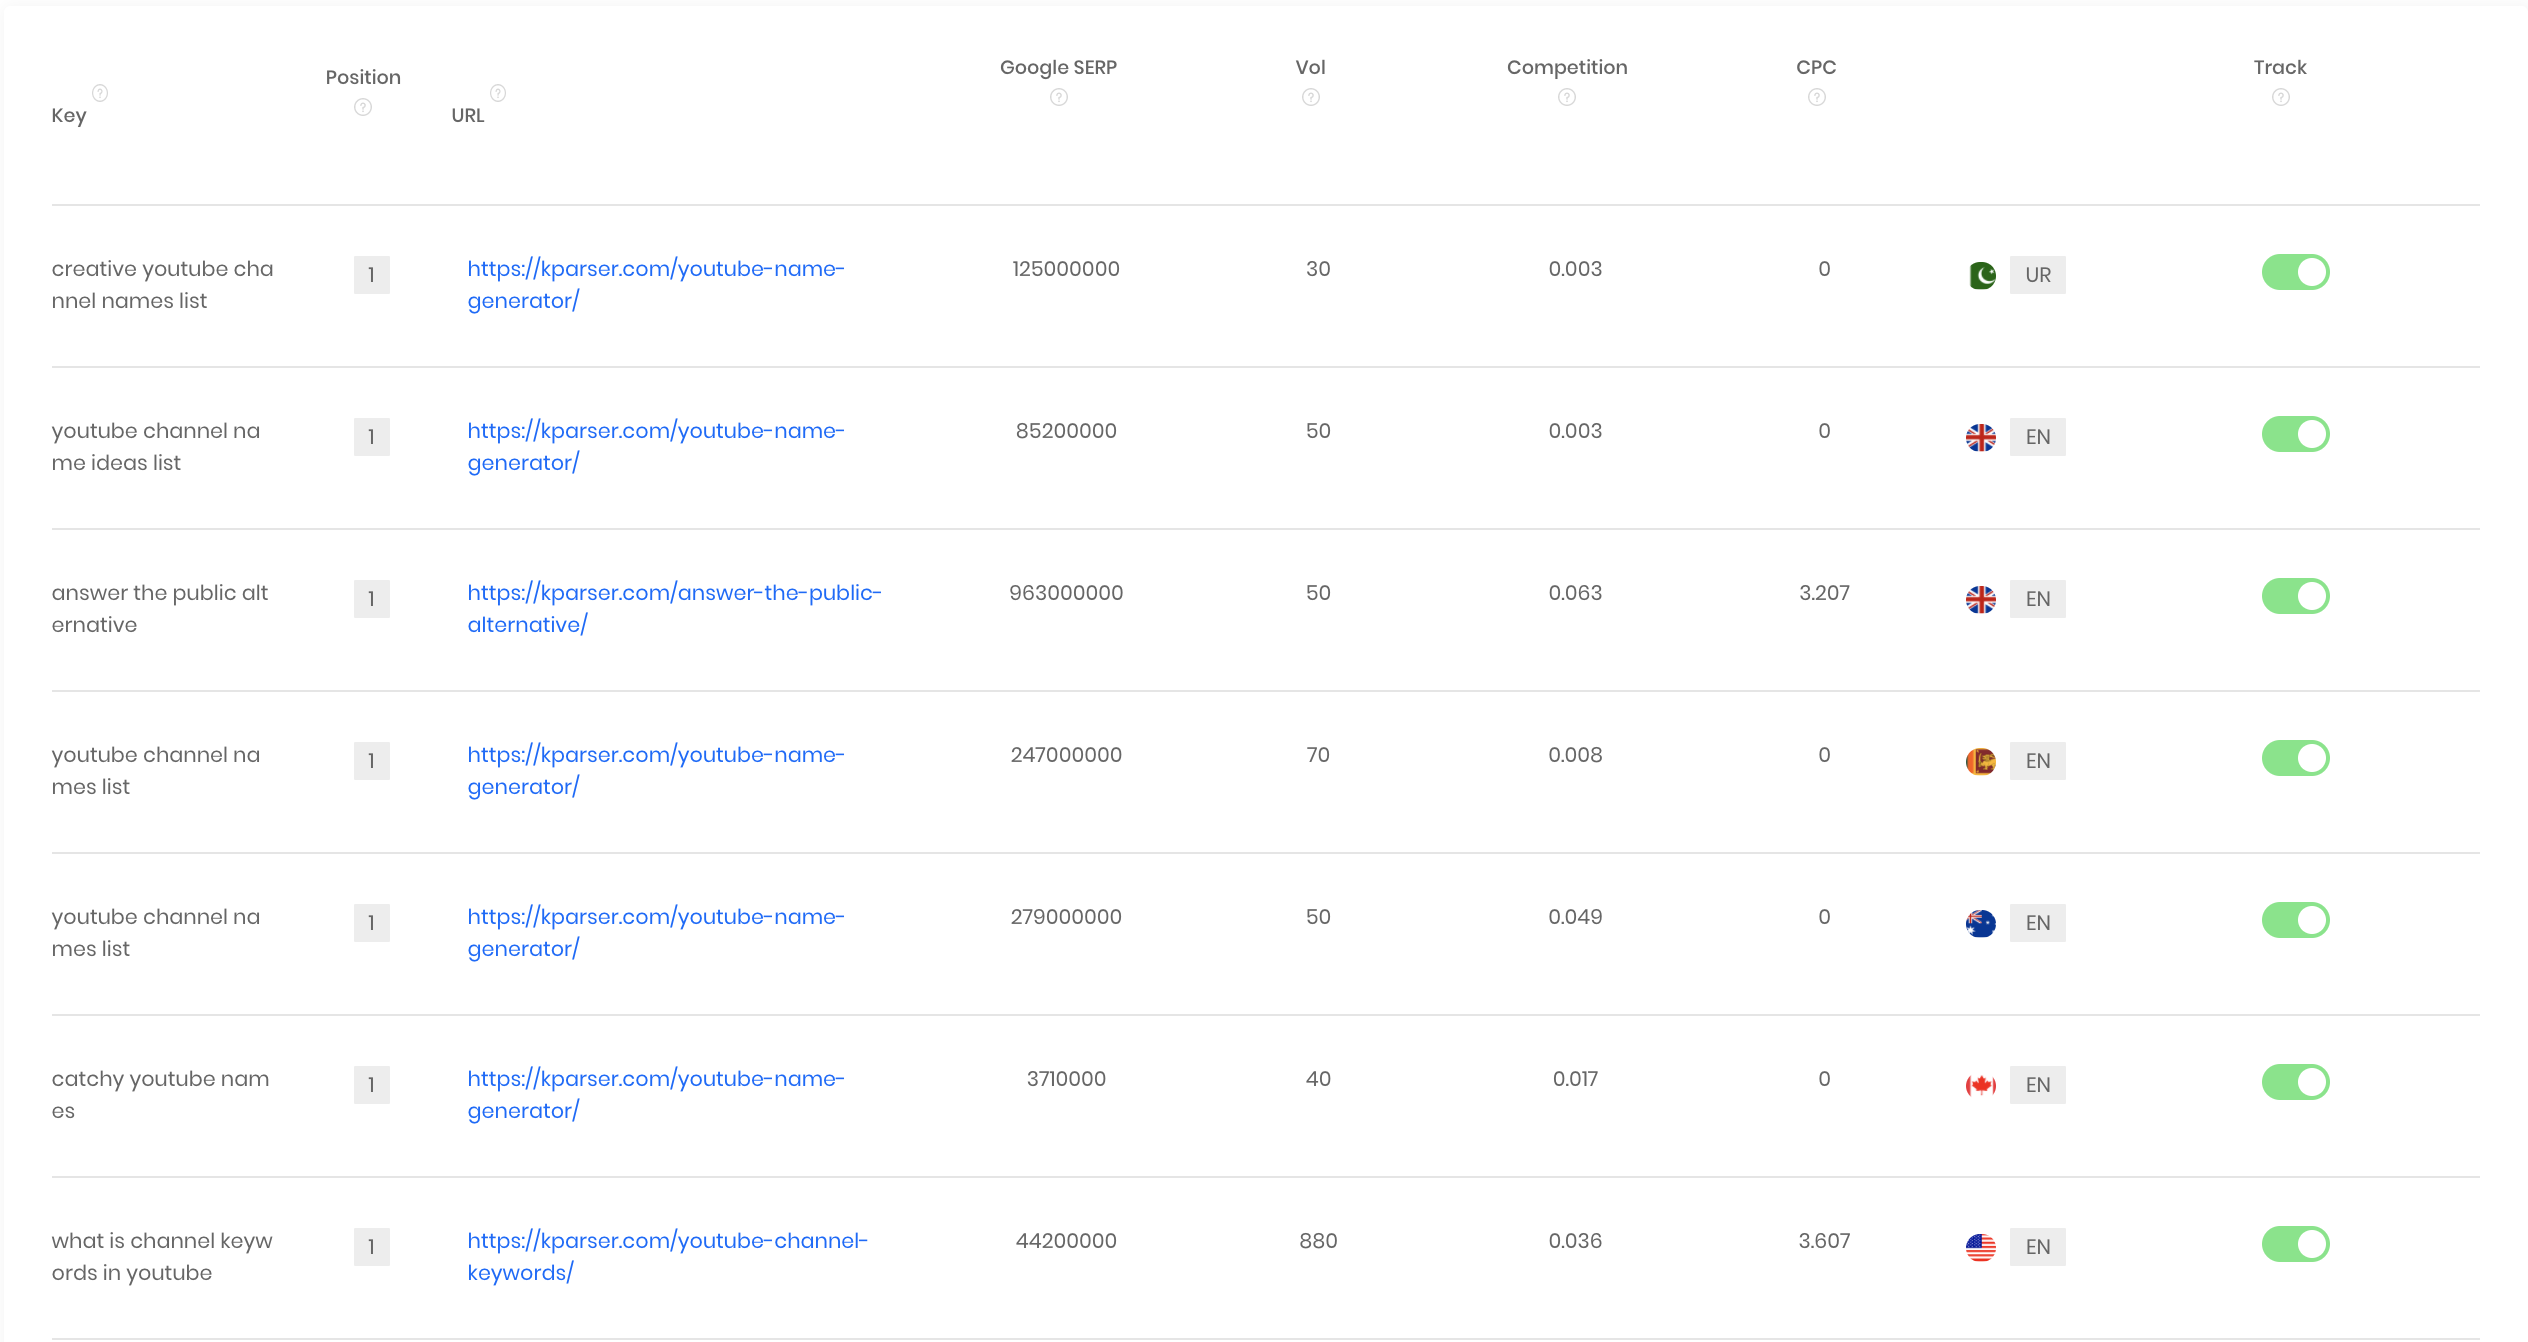Click Competition value 0.017

click(1575, 1079)
